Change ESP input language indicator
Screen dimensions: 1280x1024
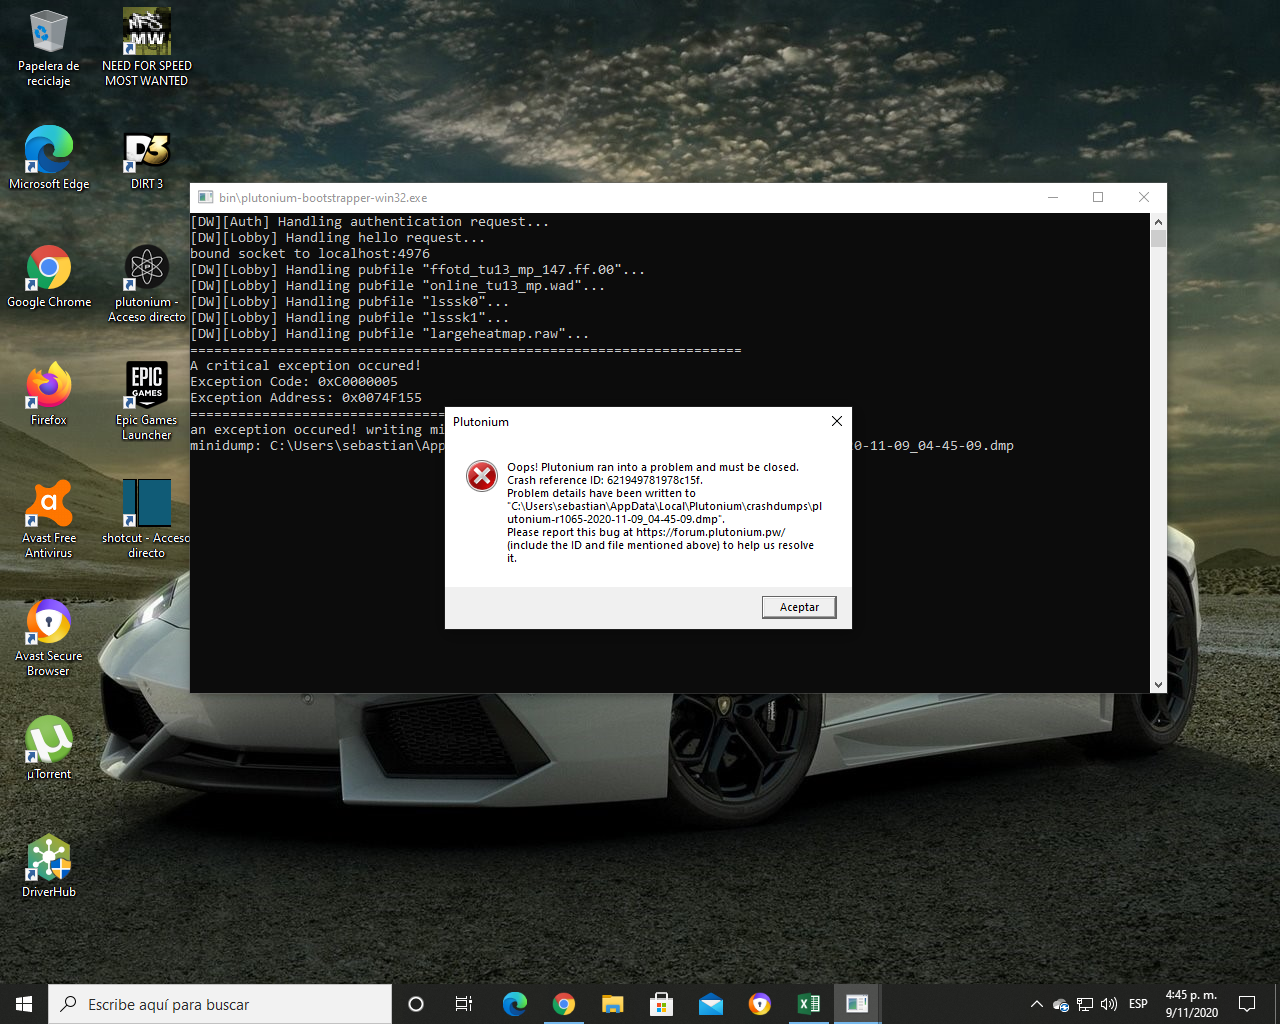1138,1004
